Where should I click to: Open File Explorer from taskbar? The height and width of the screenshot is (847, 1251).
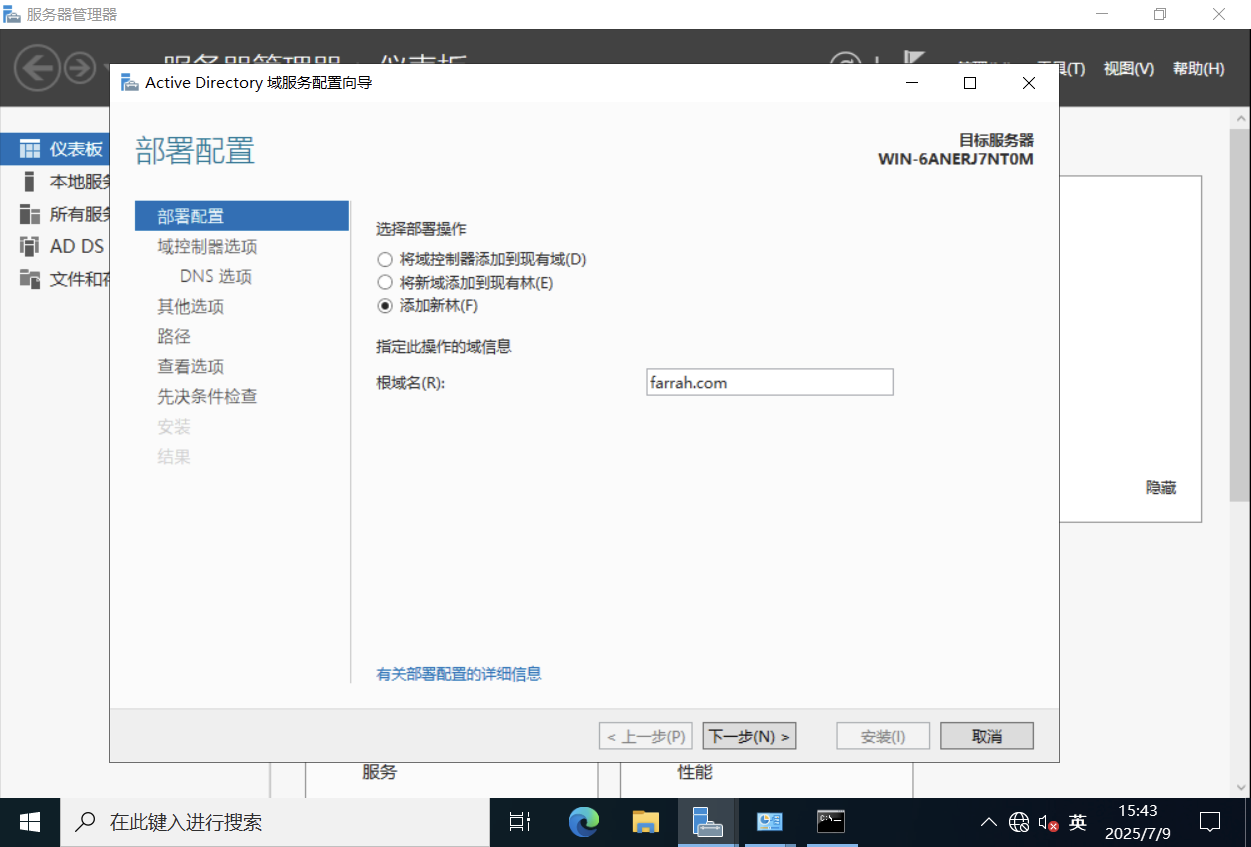(645, 822)
